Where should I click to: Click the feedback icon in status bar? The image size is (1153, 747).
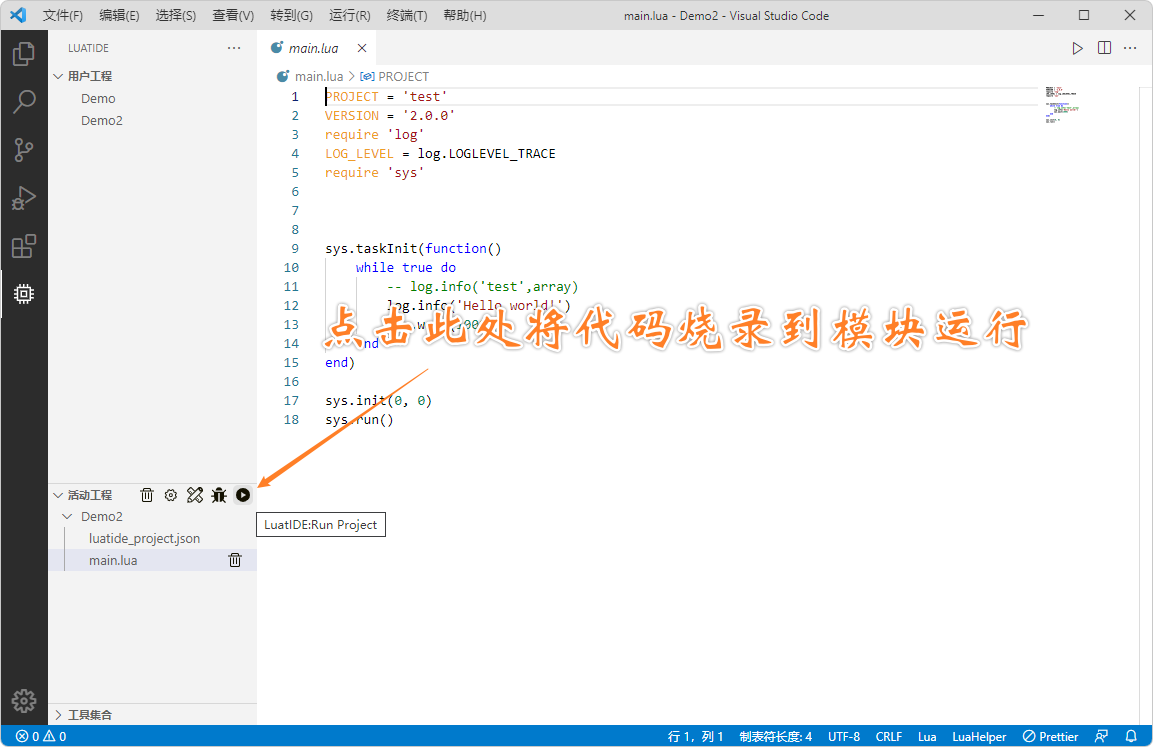tap(1102, 736)
